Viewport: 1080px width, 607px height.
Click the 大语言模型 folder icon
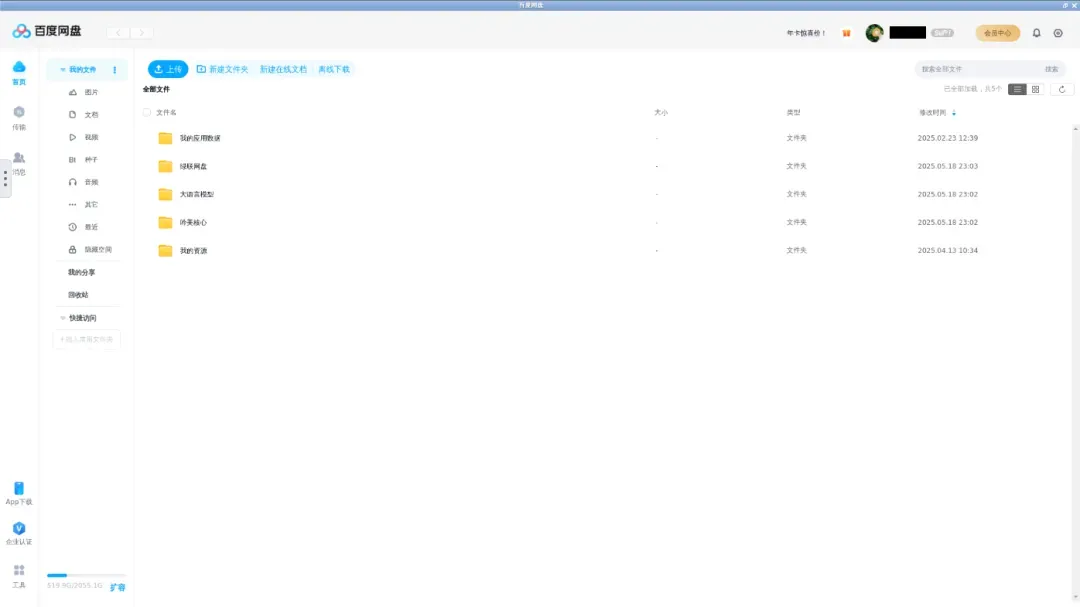click(165, 194)
